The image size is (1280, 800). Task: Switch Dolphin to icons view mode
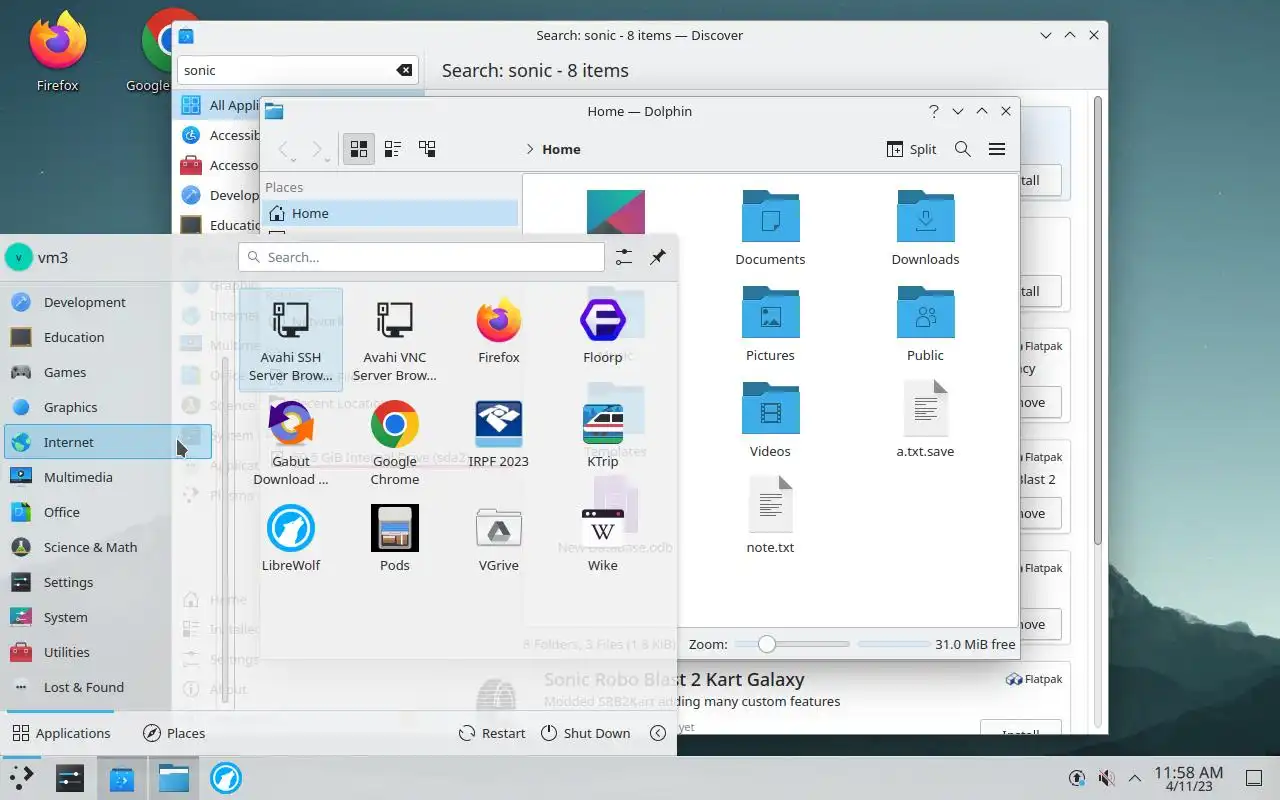click(x=359, y=149)
